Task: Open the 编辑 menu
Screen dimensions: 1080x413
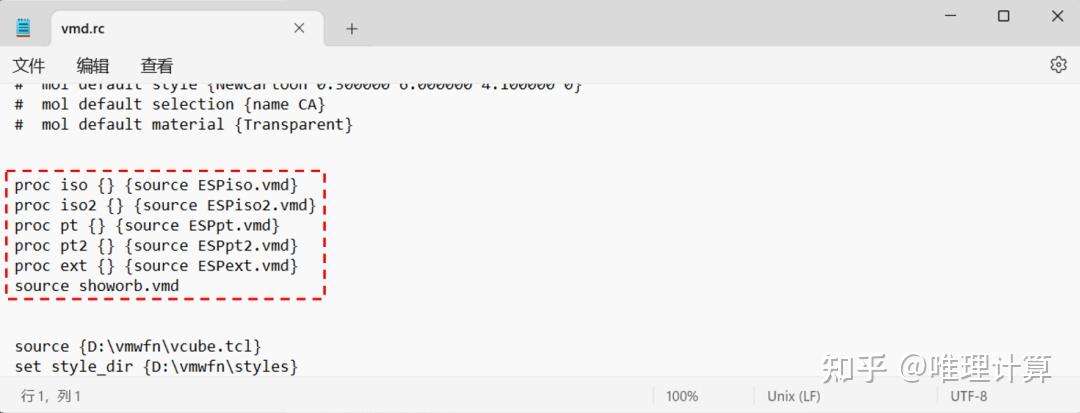Action: coord(93,66)
